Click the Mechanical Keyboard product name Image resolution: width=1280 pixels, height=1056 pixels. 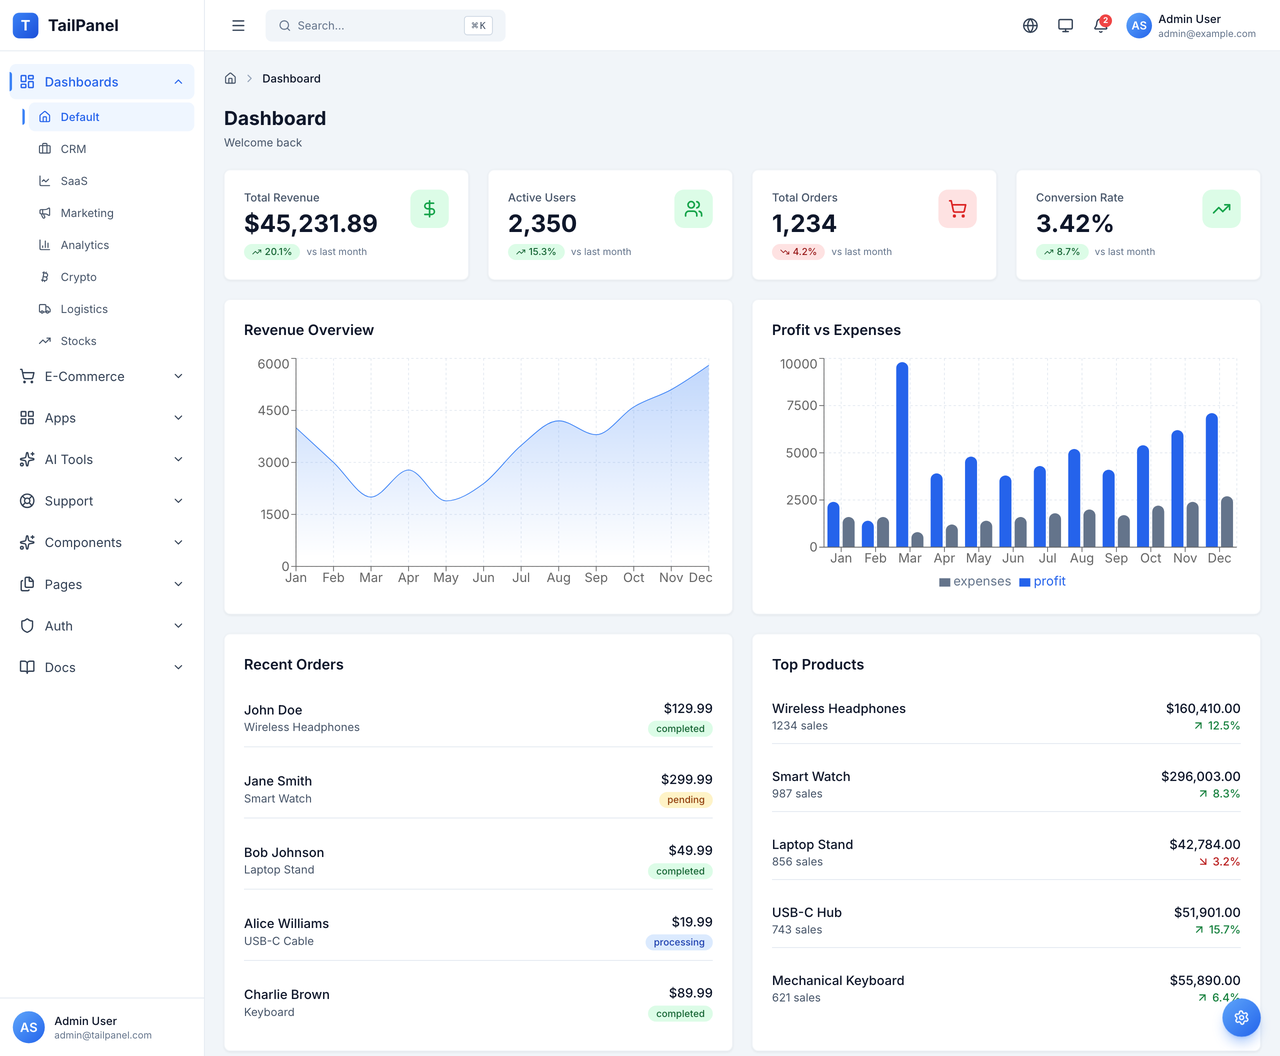tap(838, 981)
